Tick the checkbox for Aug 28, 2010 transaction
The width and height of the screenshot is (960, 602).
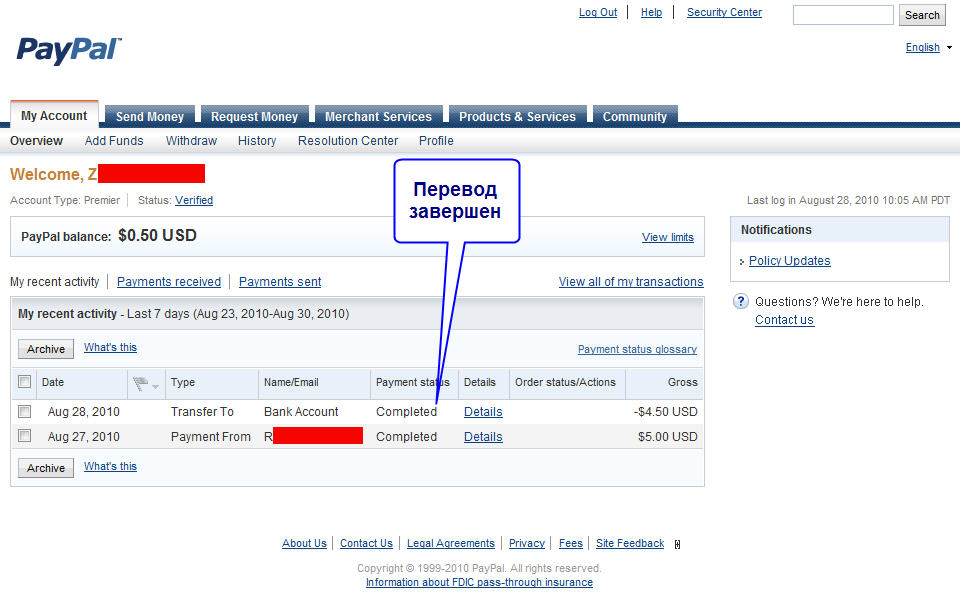pos(24,411)
